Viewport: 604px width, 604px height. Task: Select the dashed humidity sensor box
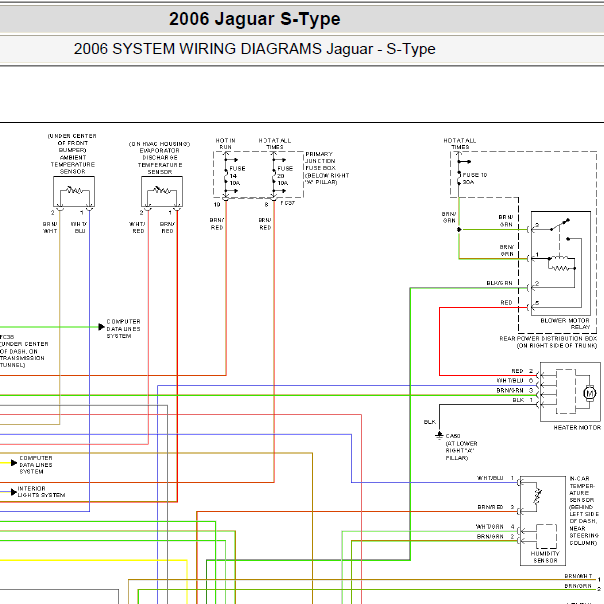point(546,536)
